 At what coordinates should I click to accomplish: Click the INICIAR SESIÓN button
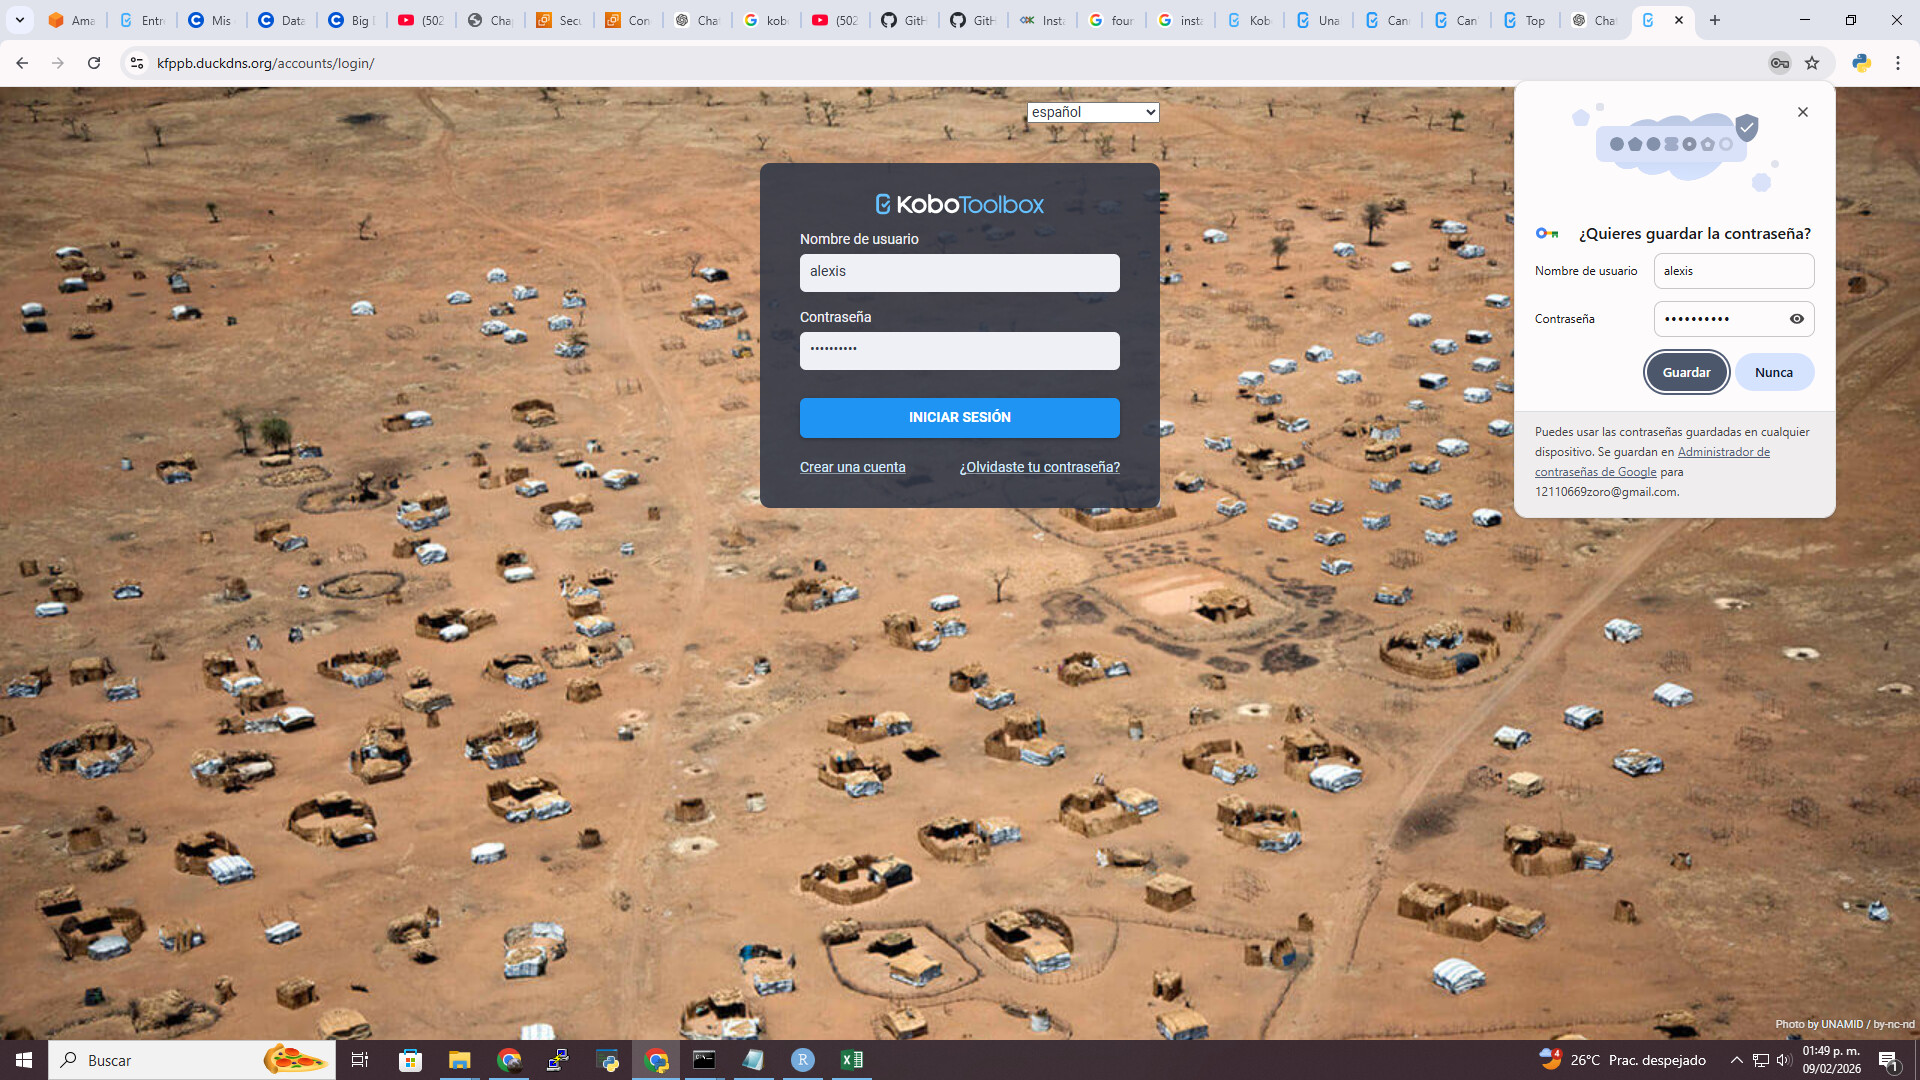(959, 417)
